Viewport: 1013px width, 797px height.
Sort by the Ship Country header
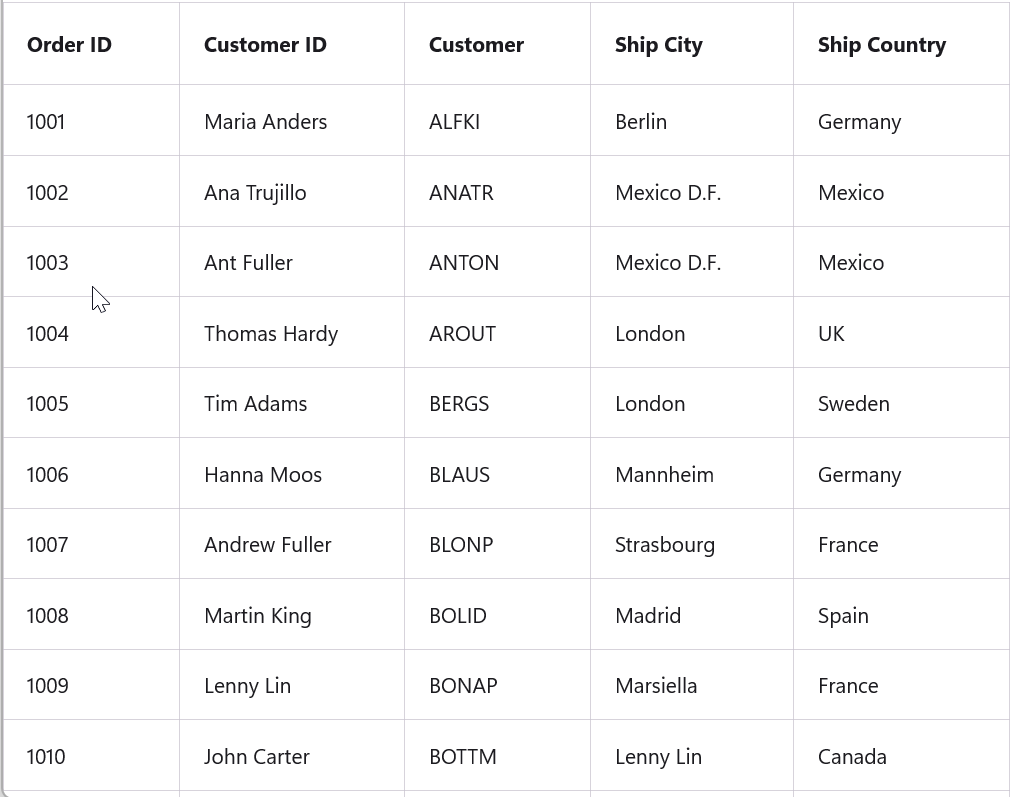(881, 45)
